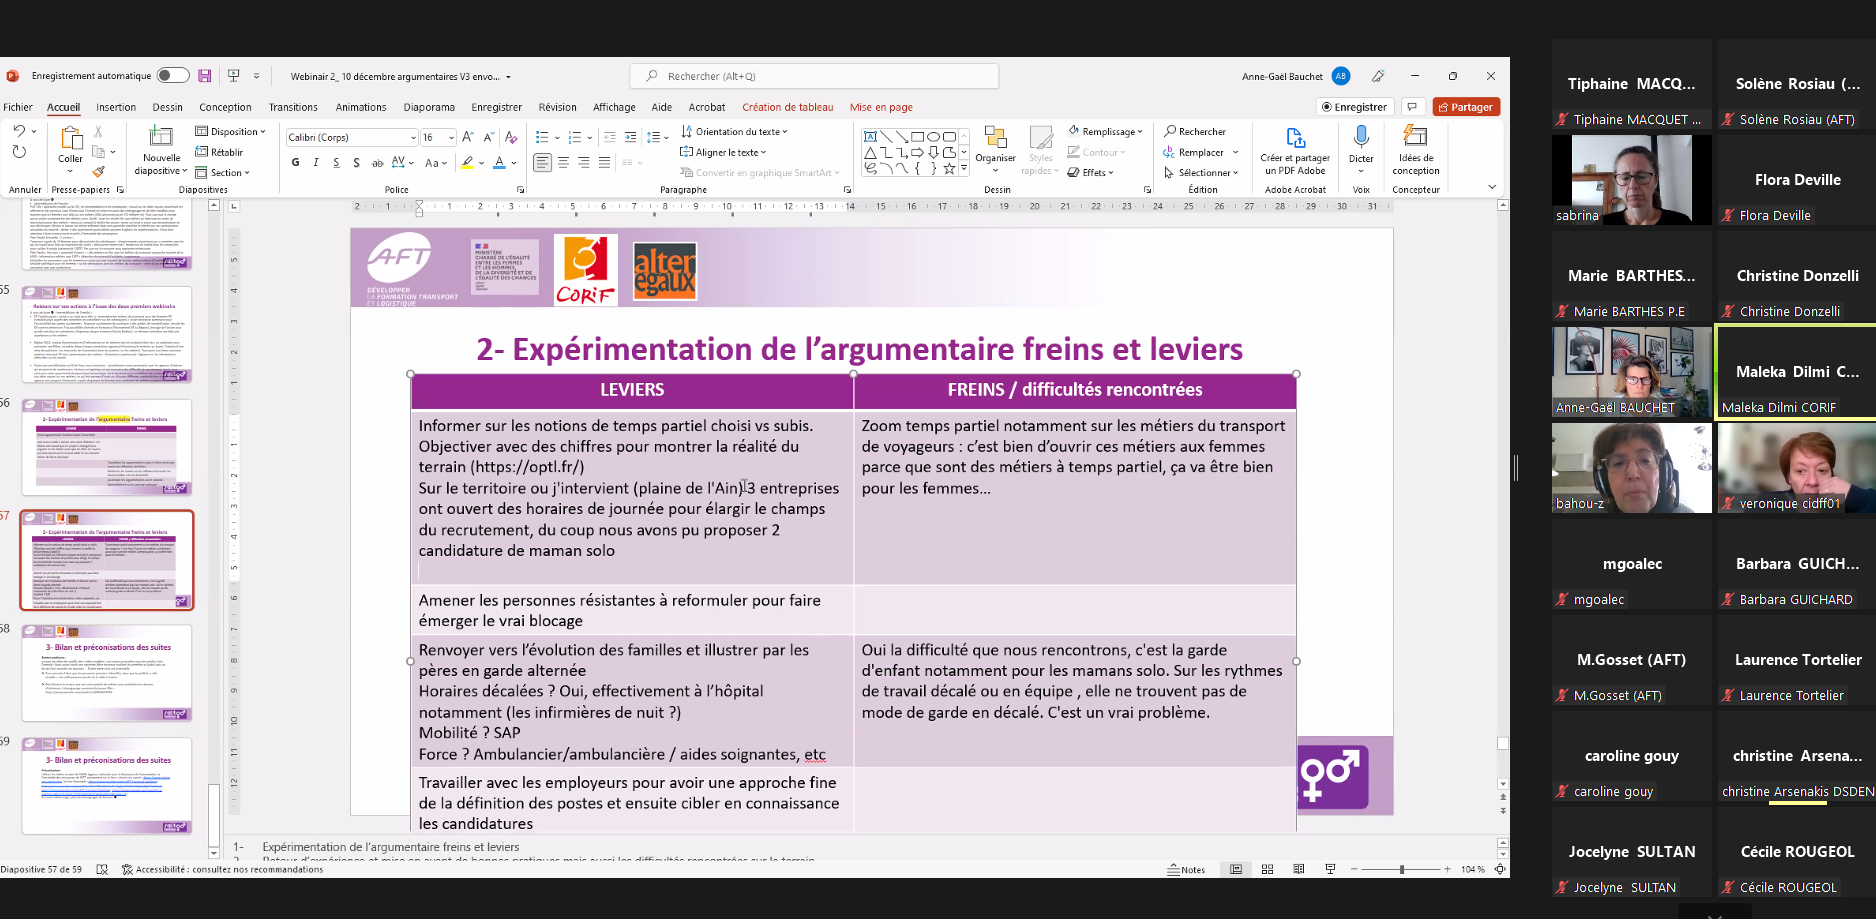Open the Diaporama tab
1876x919 pixels.
(x=429, y=107)
